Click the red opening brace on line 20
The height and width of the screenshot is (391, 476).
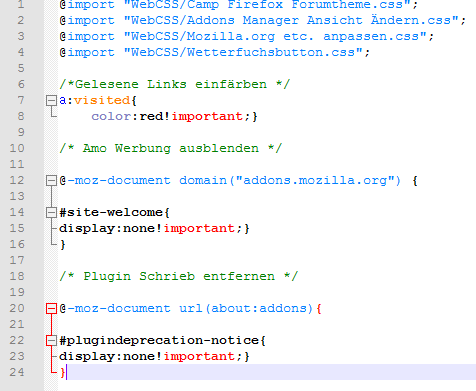coord(319,309)
